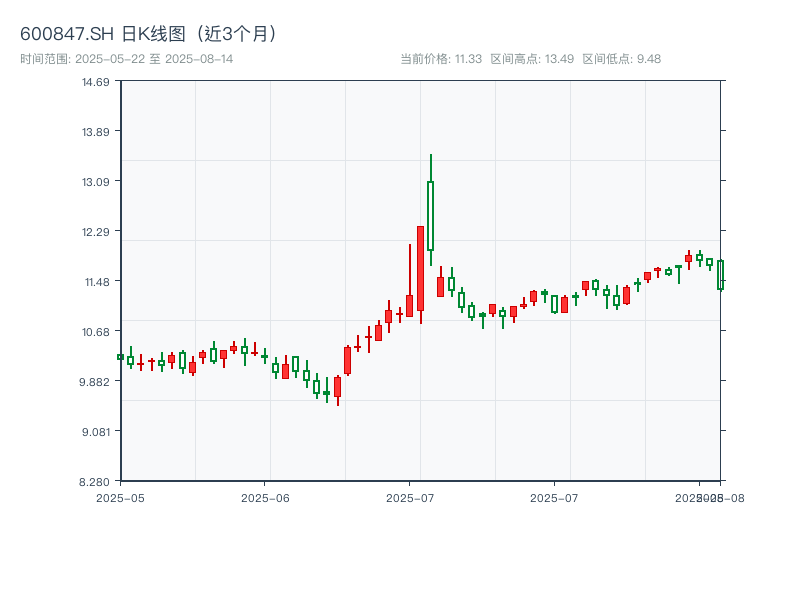Click the 2025-05 x-axis date label

click(120, 497)
